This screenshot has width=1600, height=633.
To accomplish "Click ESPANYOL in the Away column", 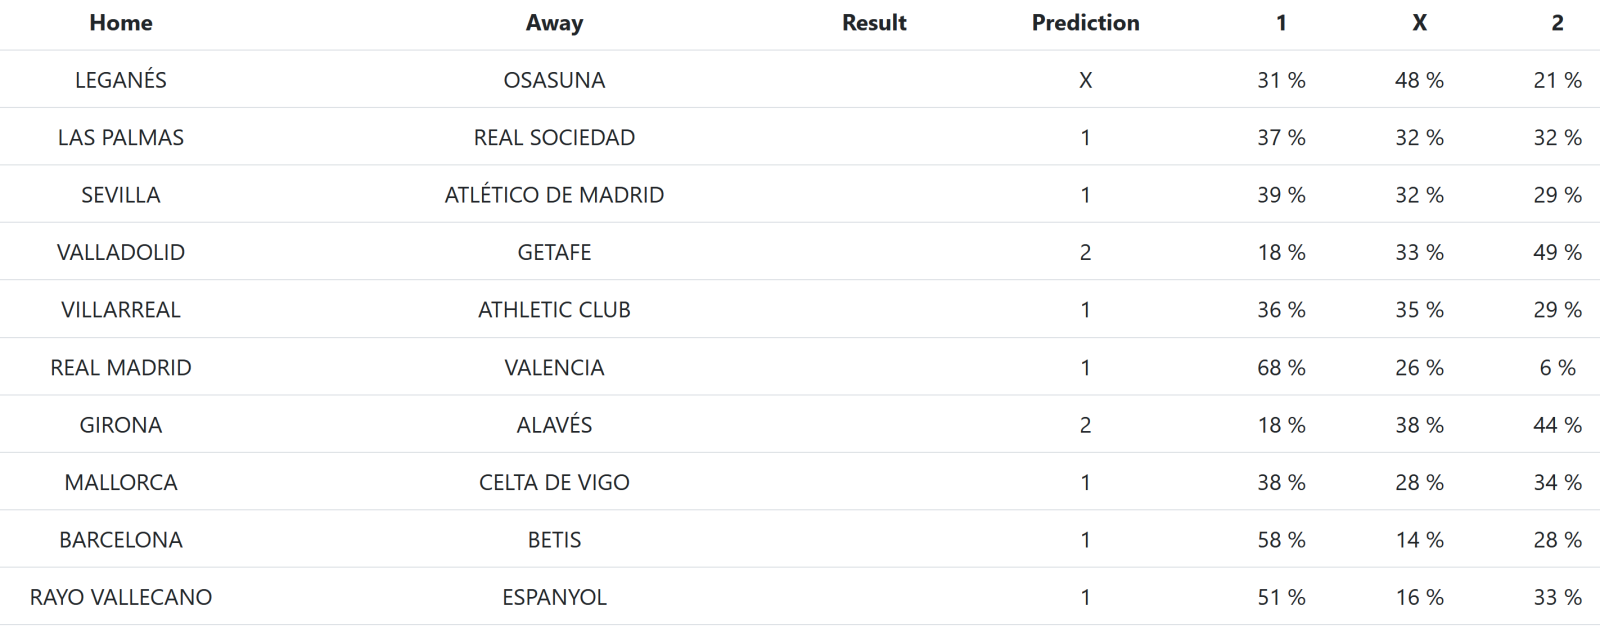I will tap(554, 598).
